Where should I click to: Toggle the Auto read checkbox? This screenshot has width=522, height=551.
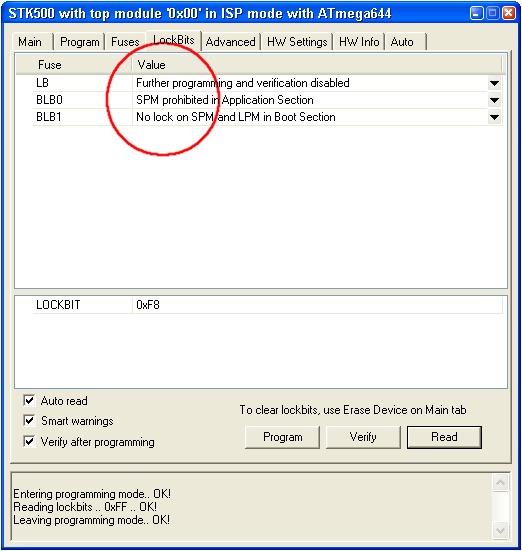[x=29, y=400]
